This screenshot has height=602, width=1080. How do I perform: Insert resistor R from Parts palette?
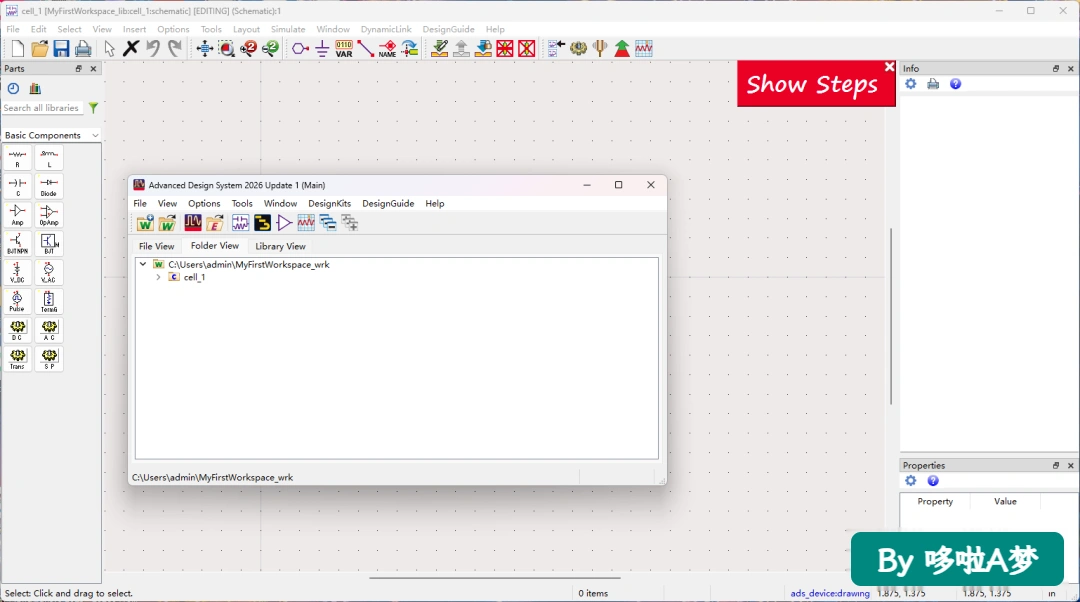click(x=17, y=158)
